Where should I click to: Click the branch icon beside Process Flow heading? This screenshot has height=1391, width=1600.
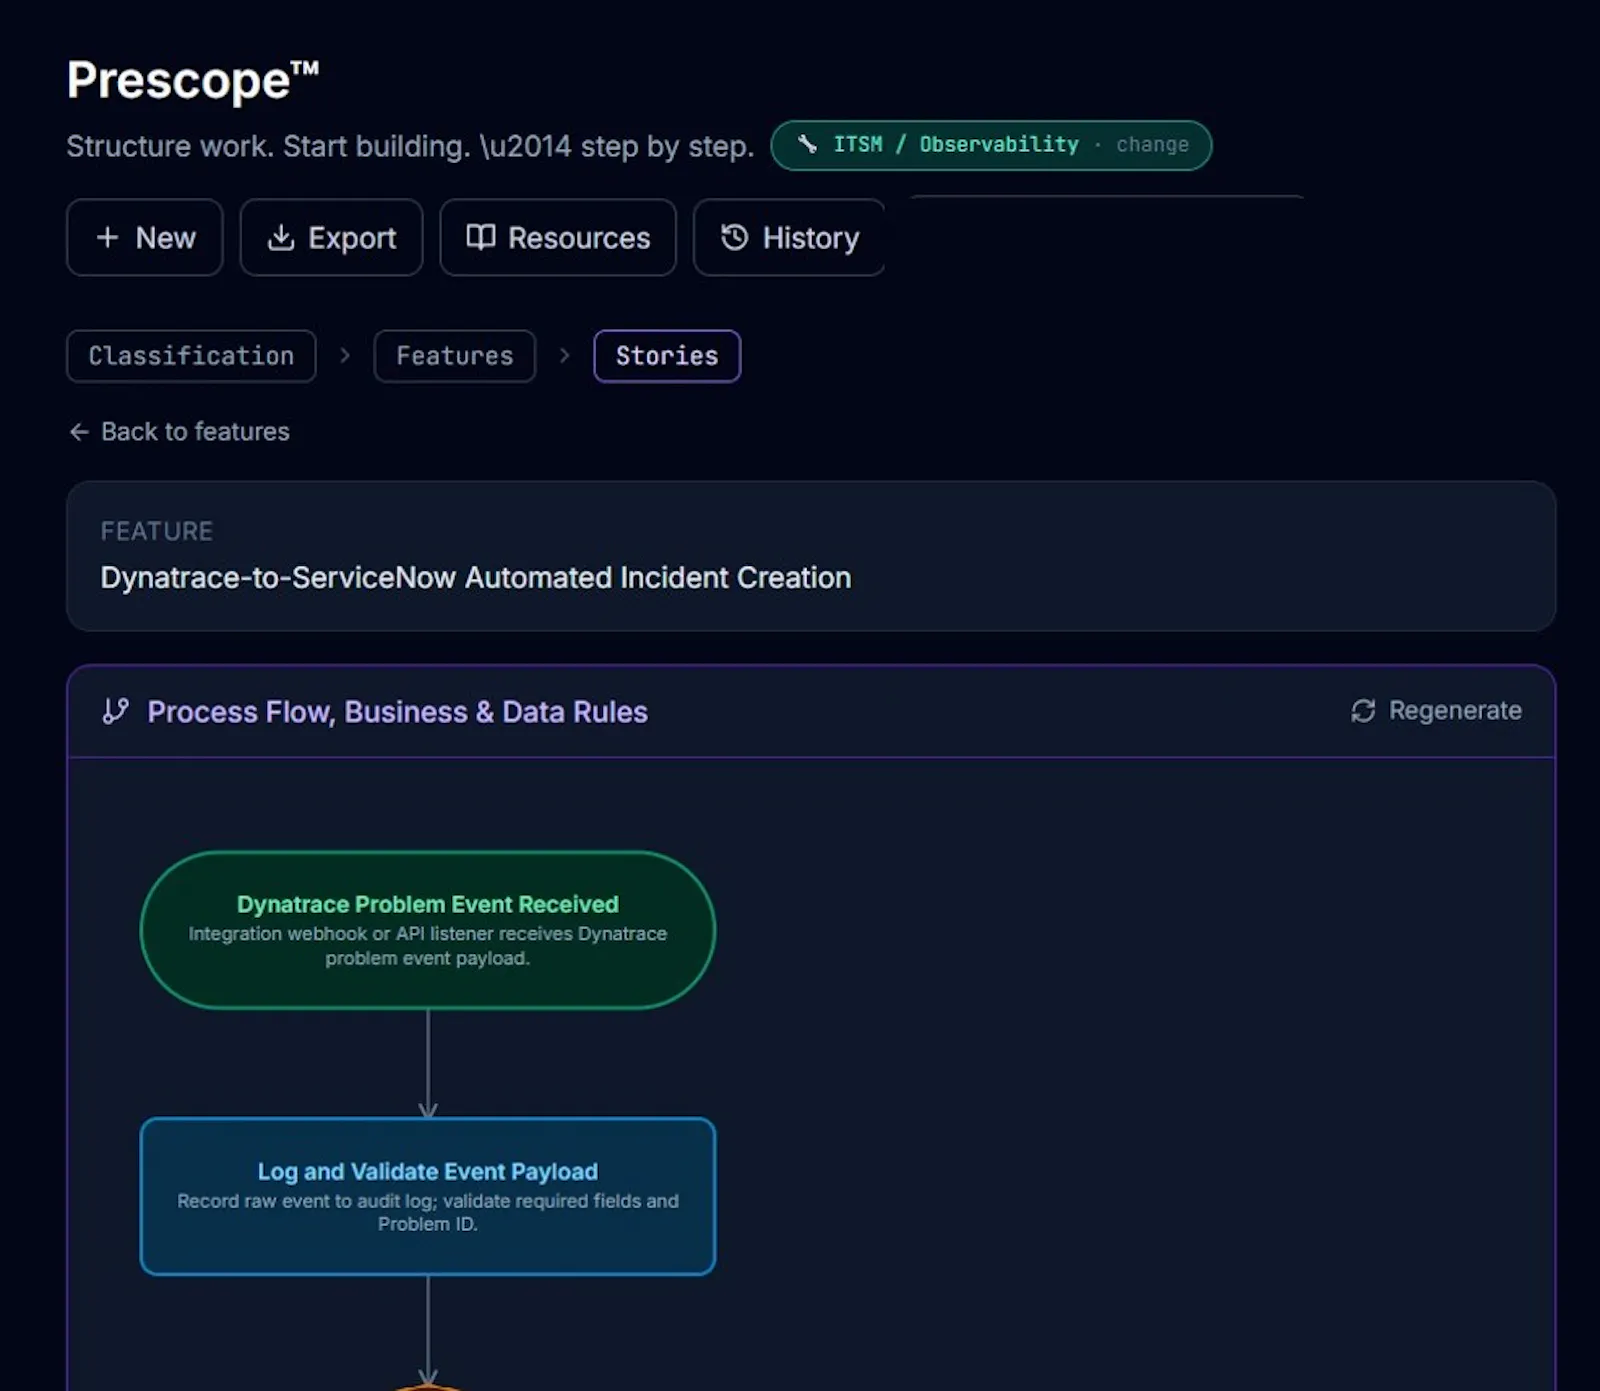(x=116, y=711)
